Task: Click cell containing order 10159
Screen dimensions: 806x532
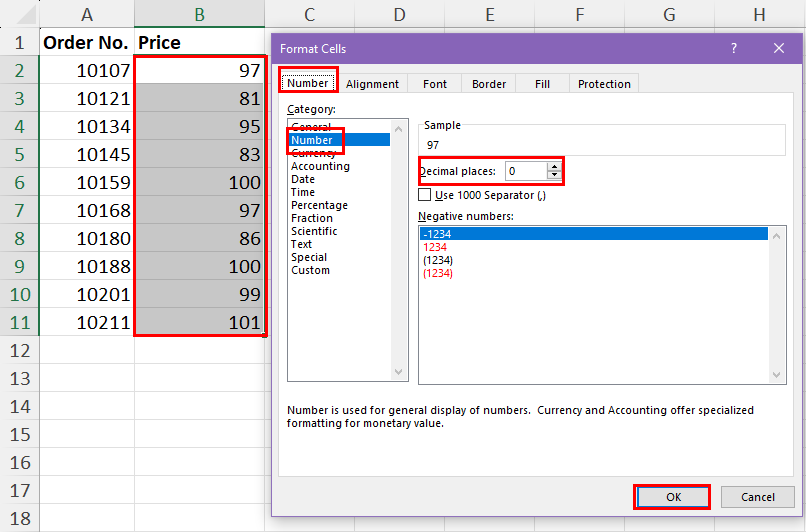Action: click(87, 182)
